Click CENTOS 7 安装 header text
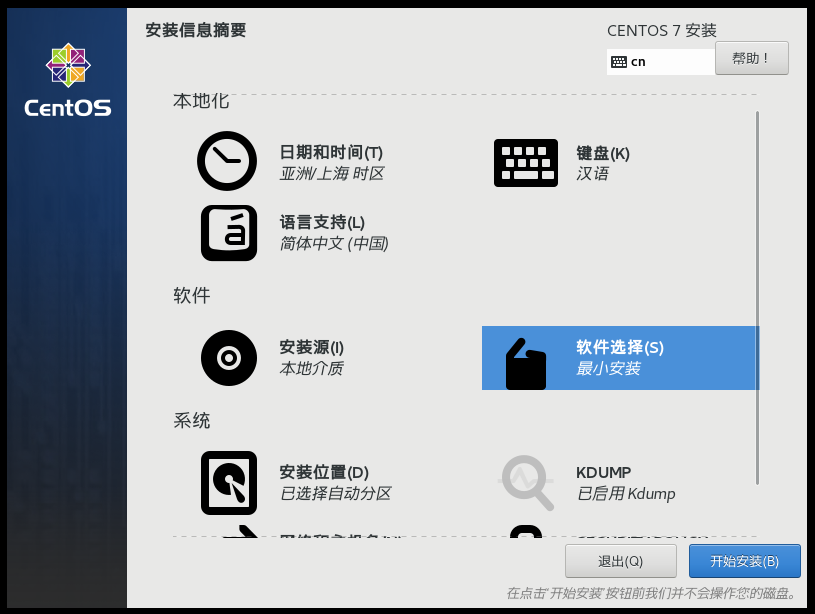The image size is (815, 614). (662, 31)
